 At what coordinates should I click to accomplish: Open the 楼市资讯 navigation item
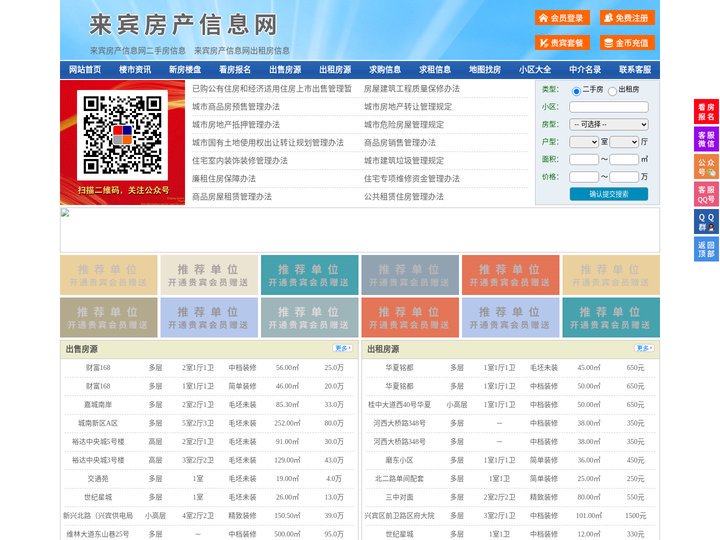[135, 70]
